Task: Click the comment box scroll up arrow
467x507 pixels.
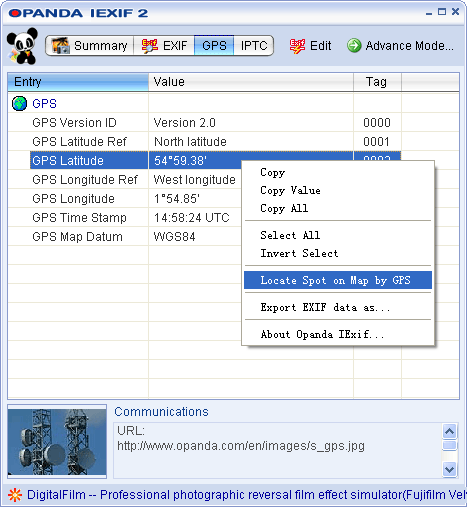Action: coord(449,432)
